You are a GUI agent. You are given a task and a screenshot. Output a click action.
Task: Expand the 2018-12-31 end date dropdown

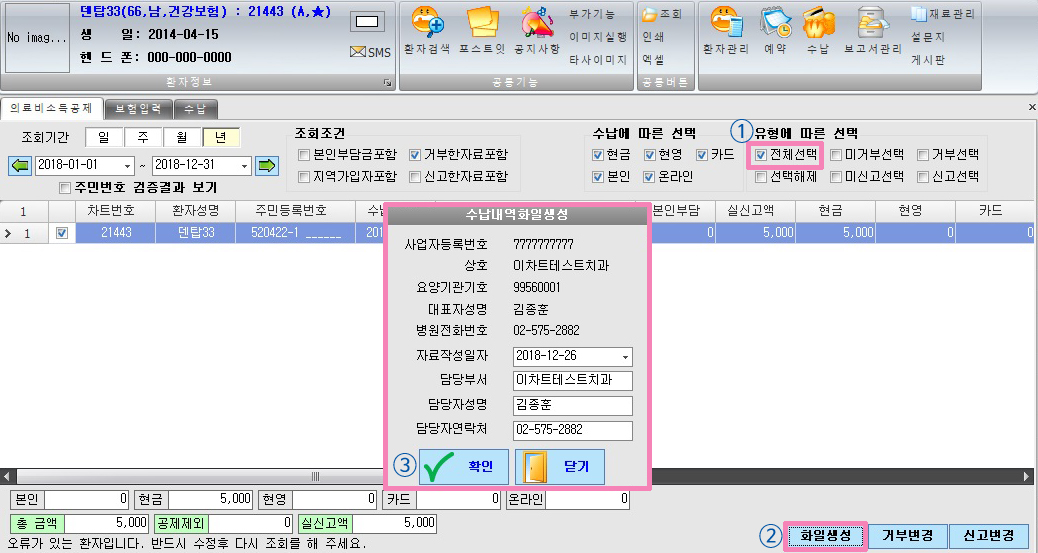click(244, 166)
